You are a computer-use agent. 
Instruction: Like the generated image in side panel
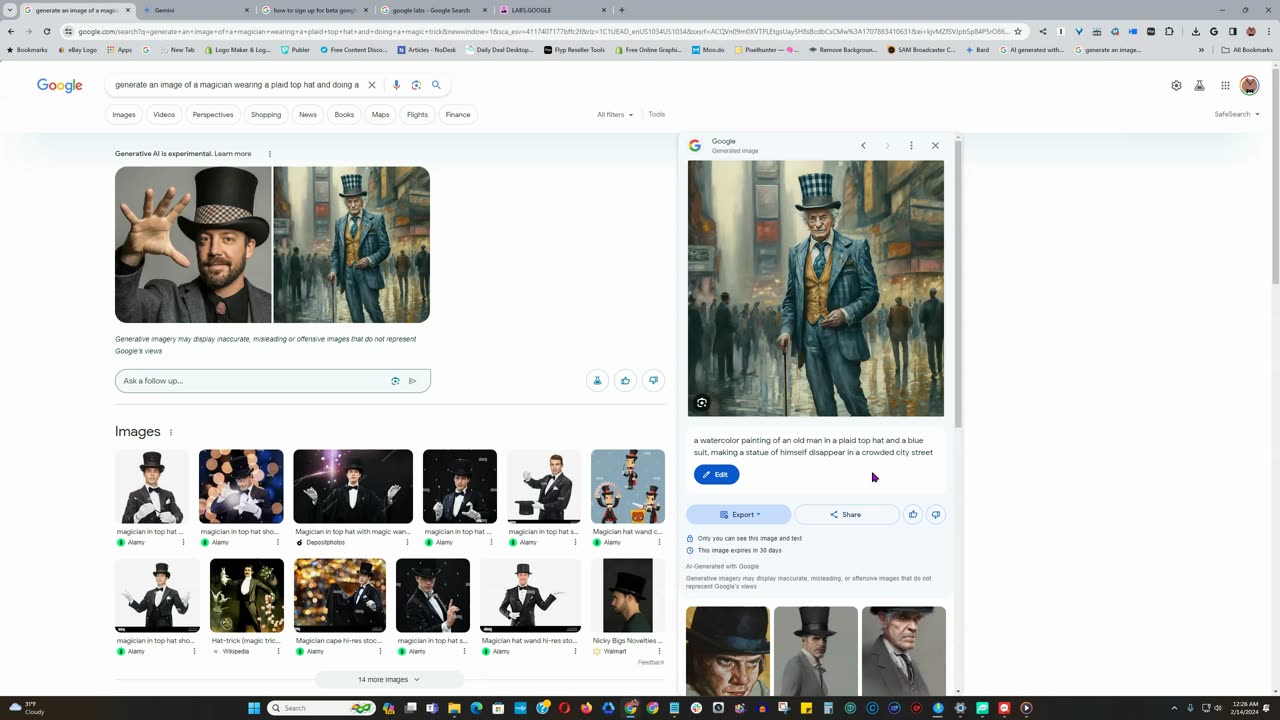(913, 515)
